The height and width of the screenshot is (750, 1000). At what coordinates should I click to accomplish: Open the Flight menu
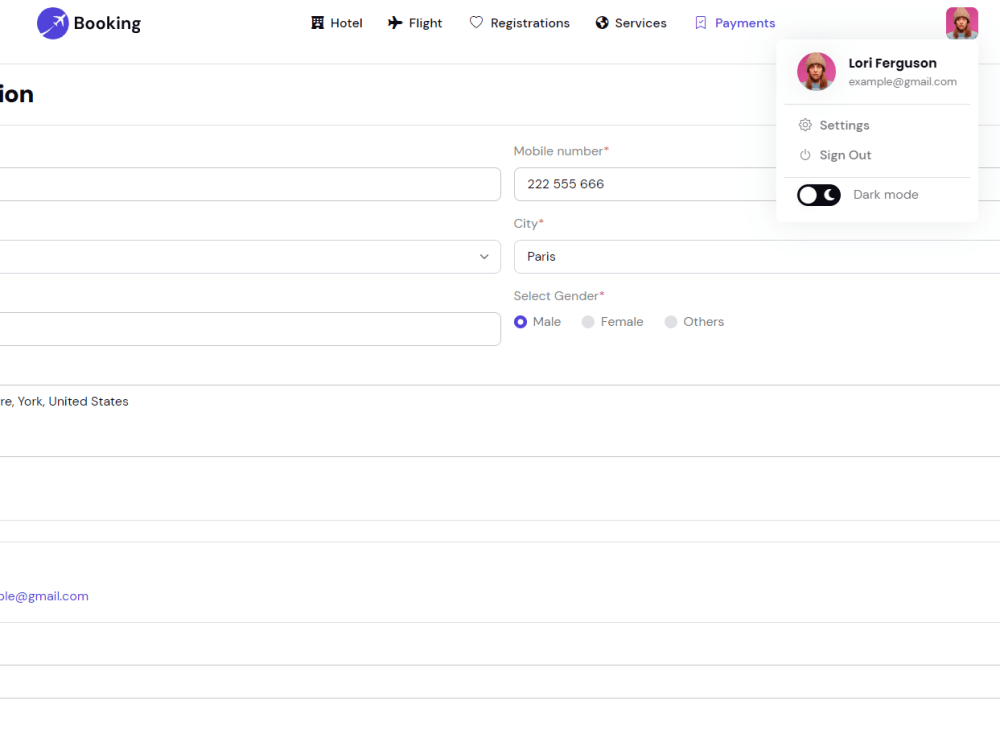[x=415, y=23]
